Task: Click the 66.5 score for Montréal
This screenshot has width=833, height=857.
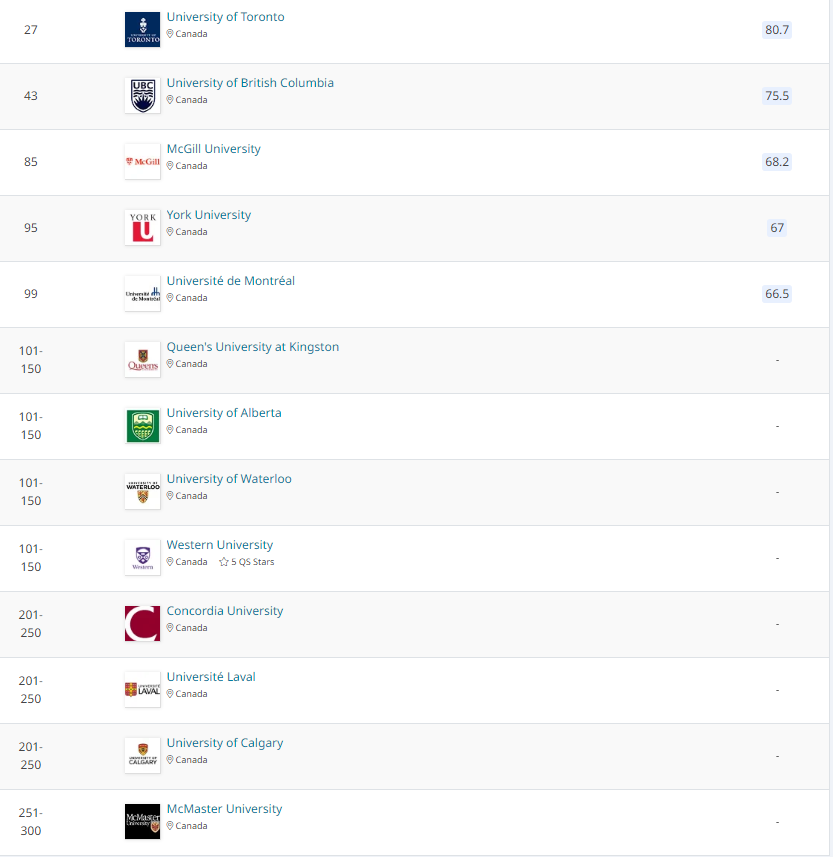Action: pyautogui.click(x=777, y=294)
